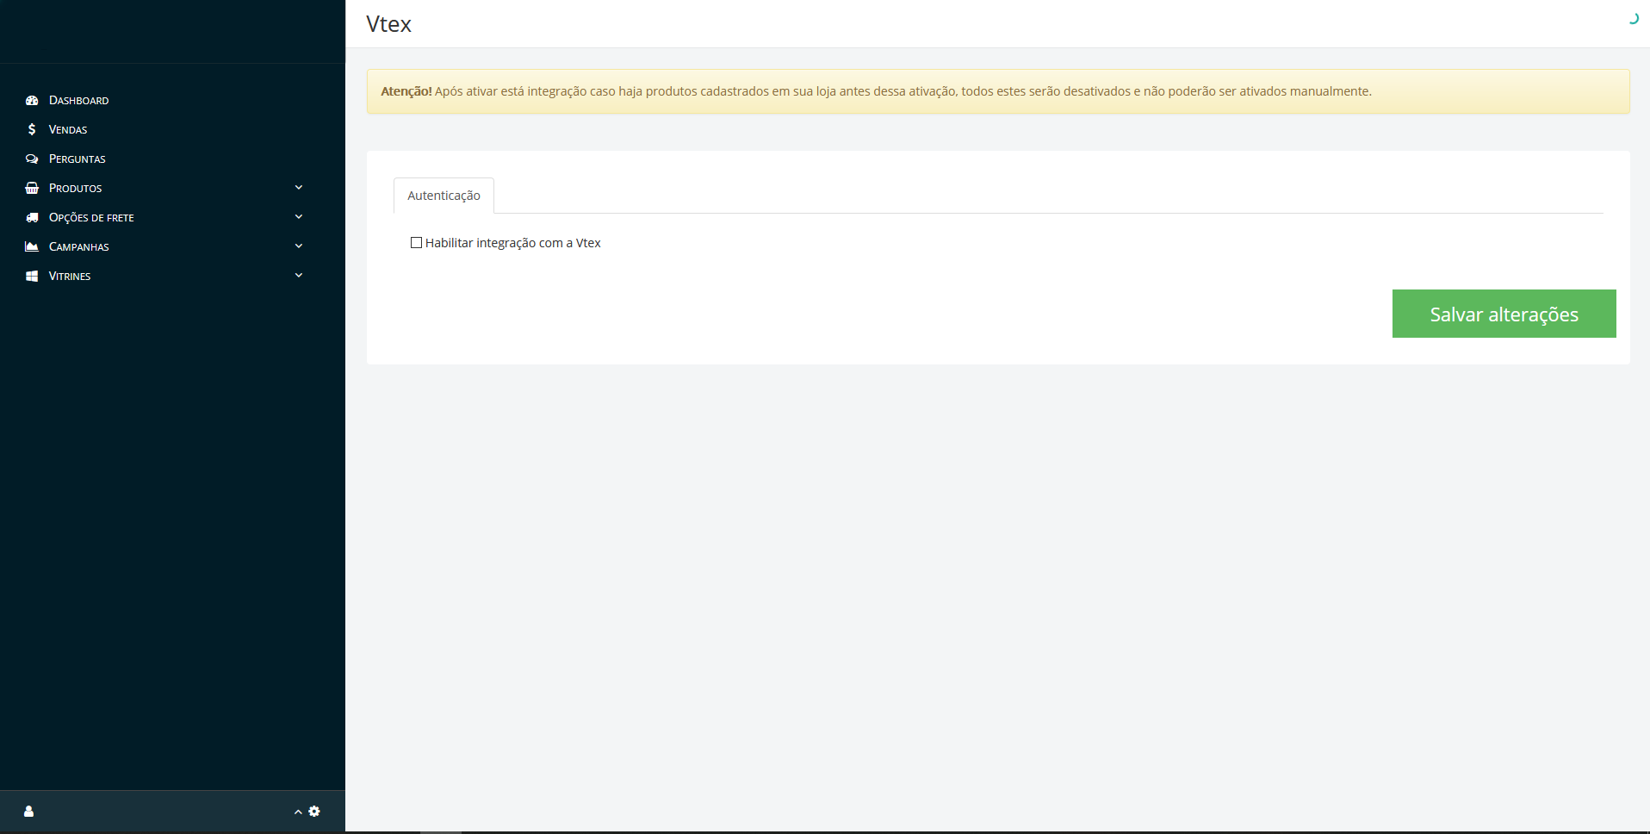1650x834 pixels.
Task: Expand the Vitrines submenu chevron
Action: click(299, 275)
